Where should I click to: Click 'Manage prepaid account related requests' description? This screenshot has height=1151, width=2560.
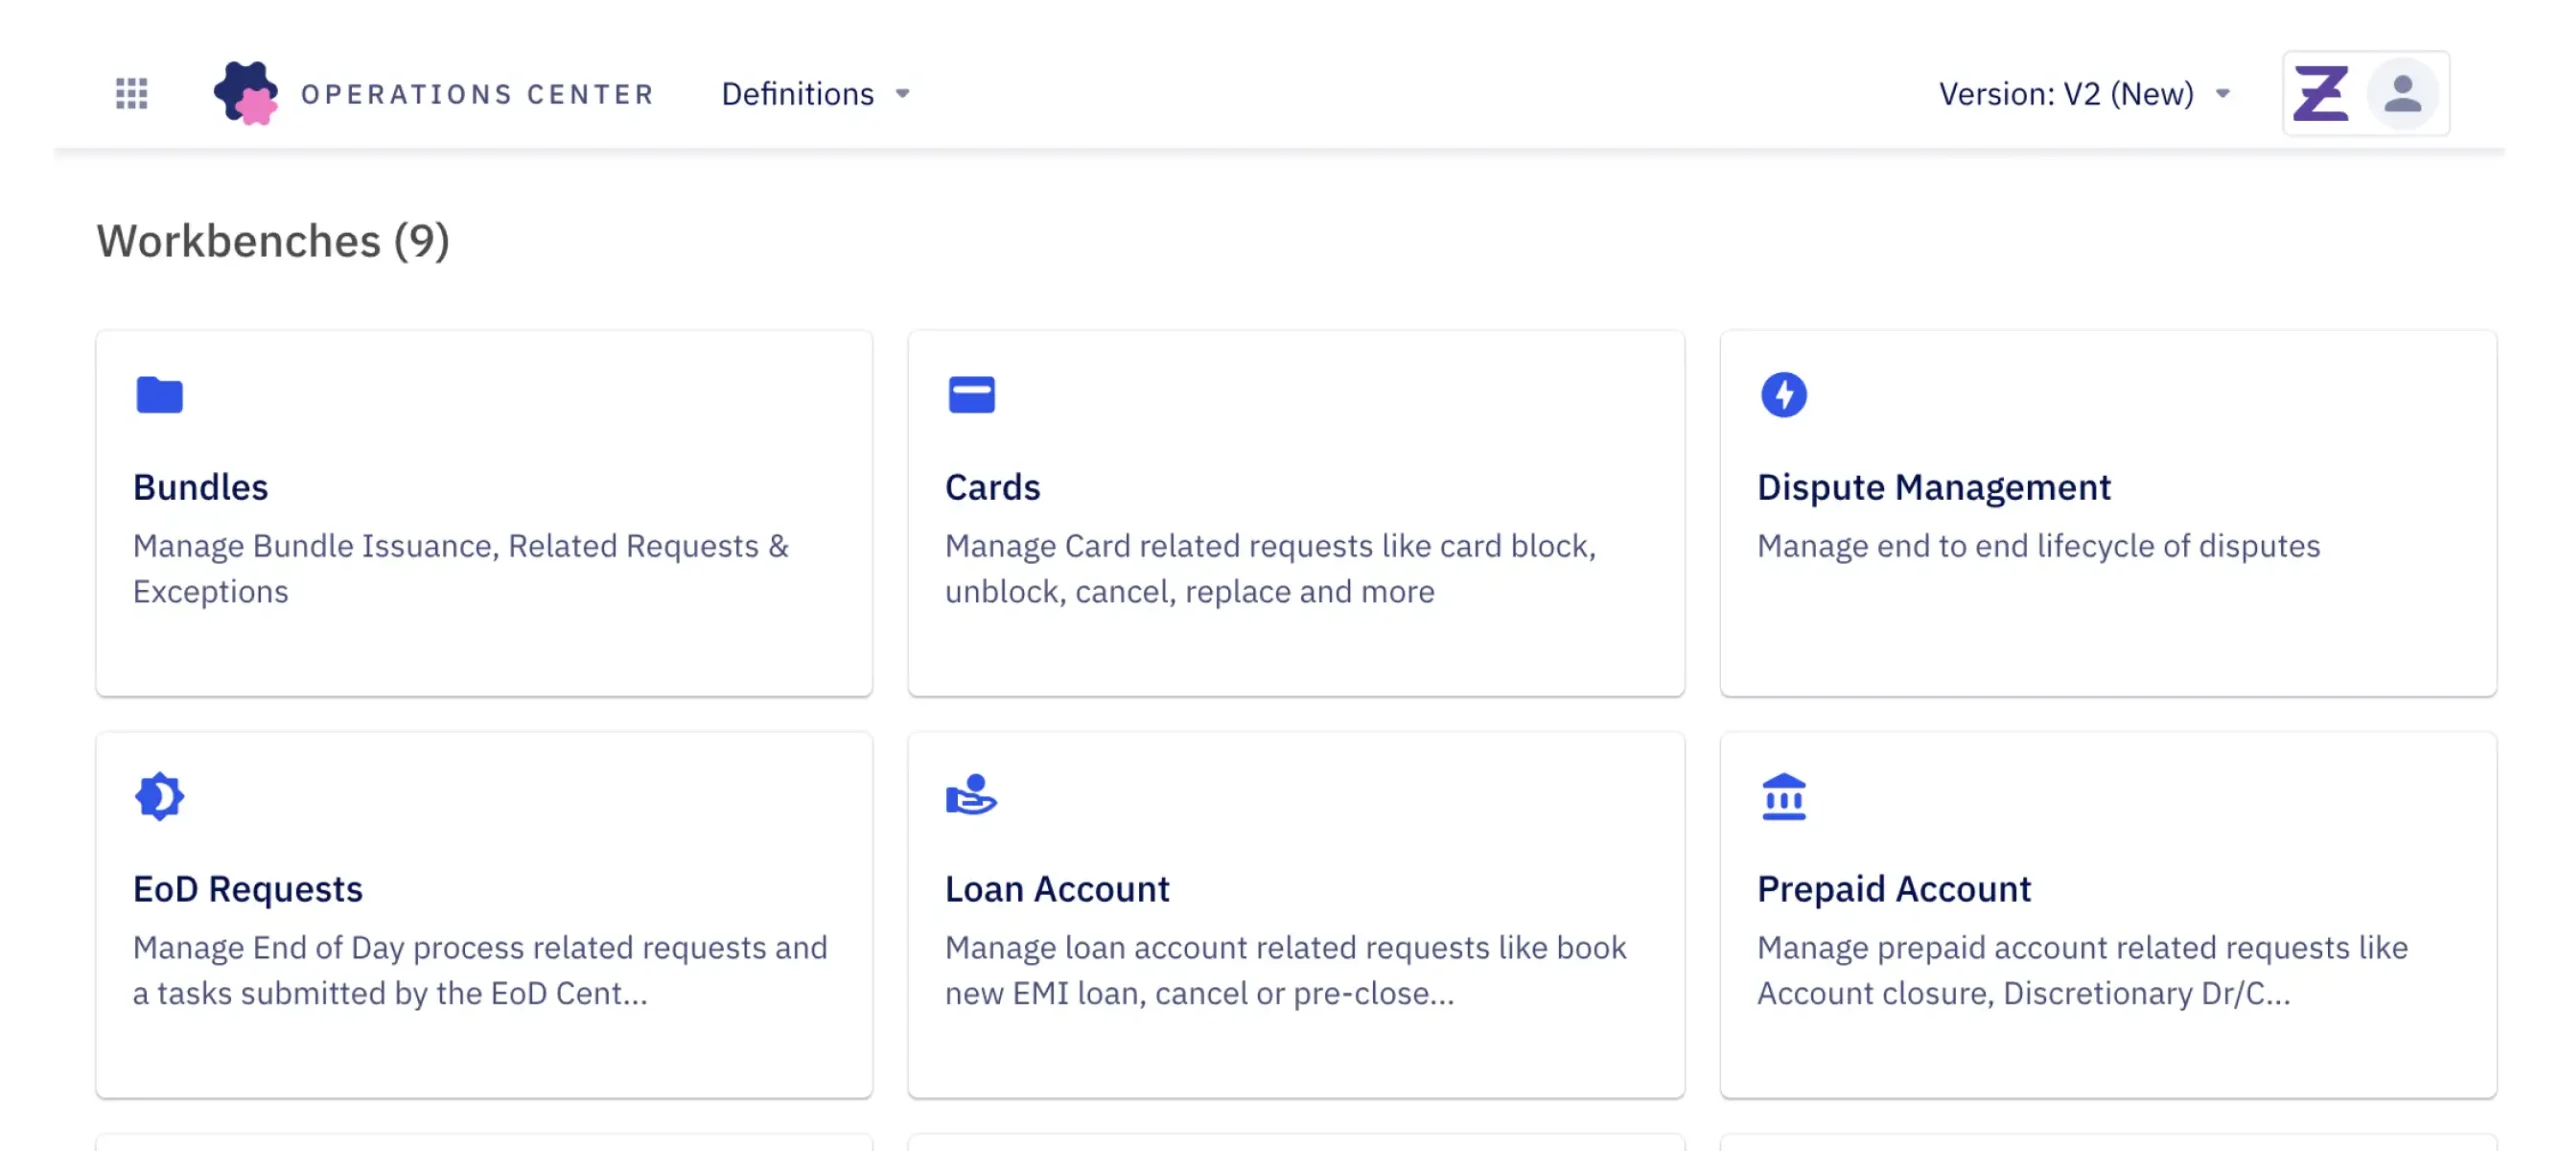pyautogui.click(x=2082, y=971)
